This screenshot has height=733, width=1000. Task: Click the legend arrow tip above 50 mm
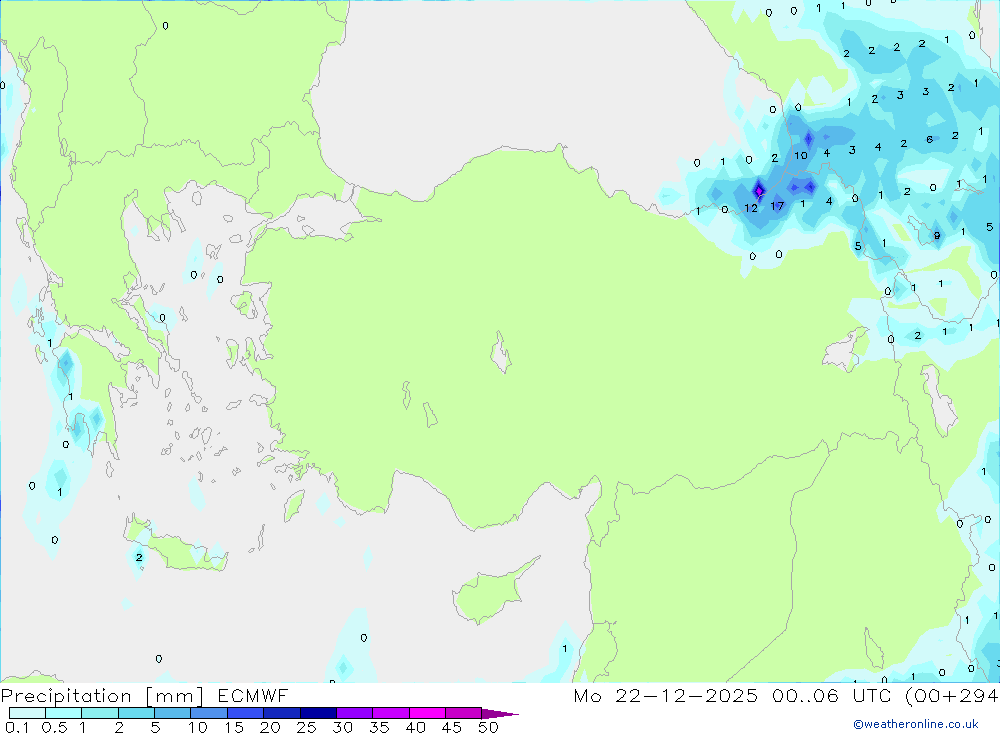499,714
